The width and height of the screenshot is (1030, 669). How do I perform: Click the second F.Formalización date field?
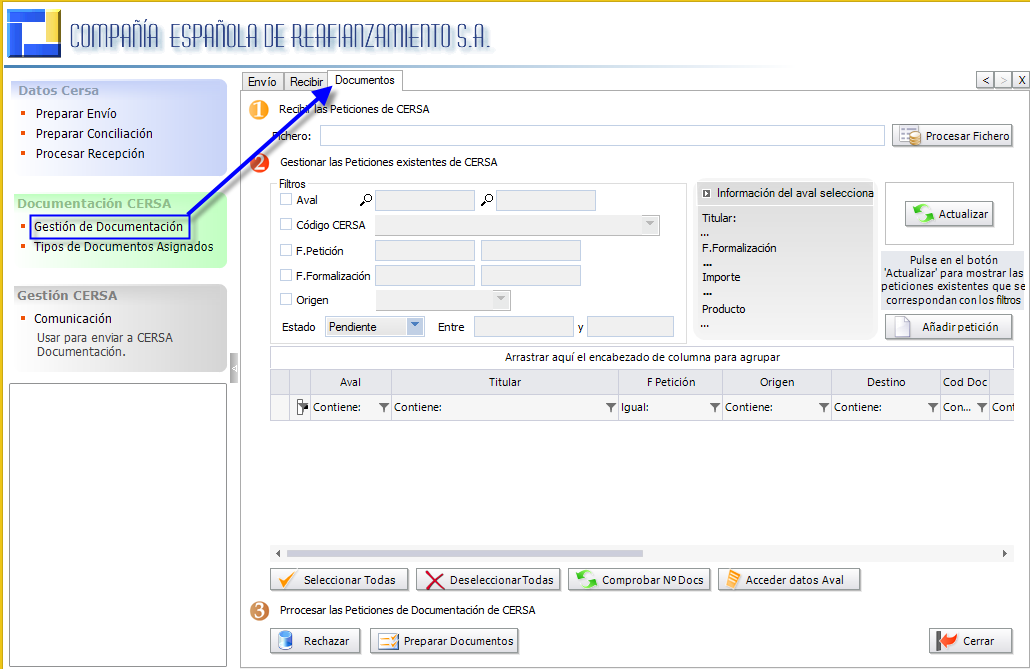pyautogui.click(x=531, y=275)
